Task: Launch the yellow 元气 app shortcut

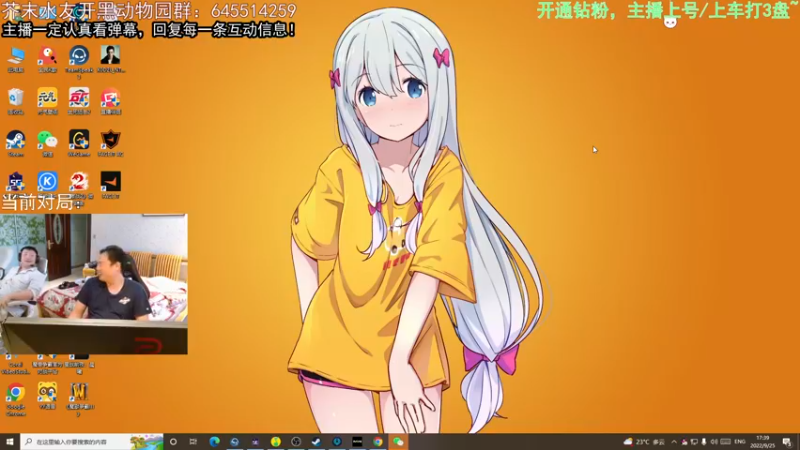Action: (47, 97)
